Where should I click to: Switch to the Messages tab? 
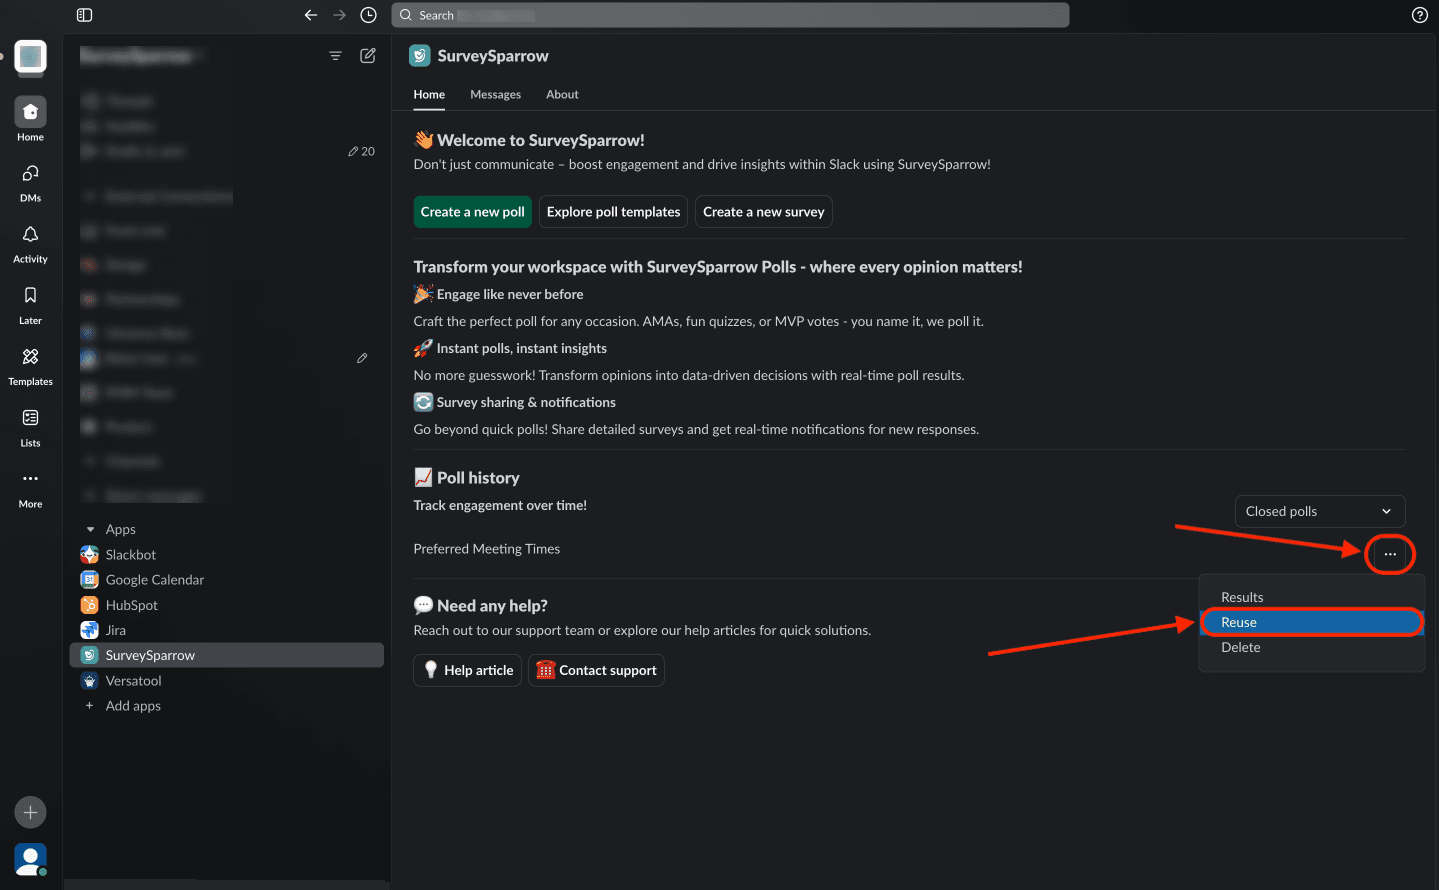(495, 94)
